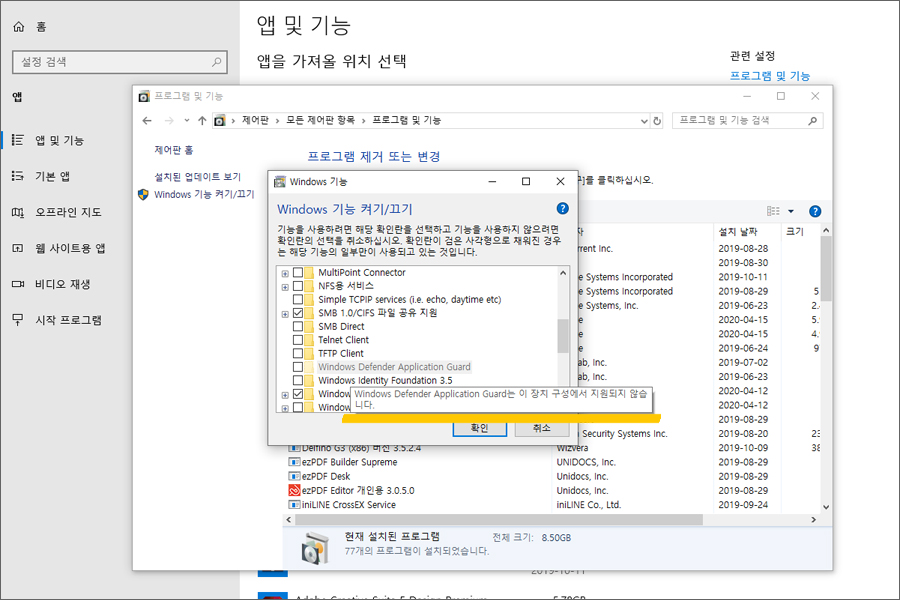Screen dimensions: 900x600
Task: Open view options dropdown arrow in programs toolbar
Action: (791, 211)
